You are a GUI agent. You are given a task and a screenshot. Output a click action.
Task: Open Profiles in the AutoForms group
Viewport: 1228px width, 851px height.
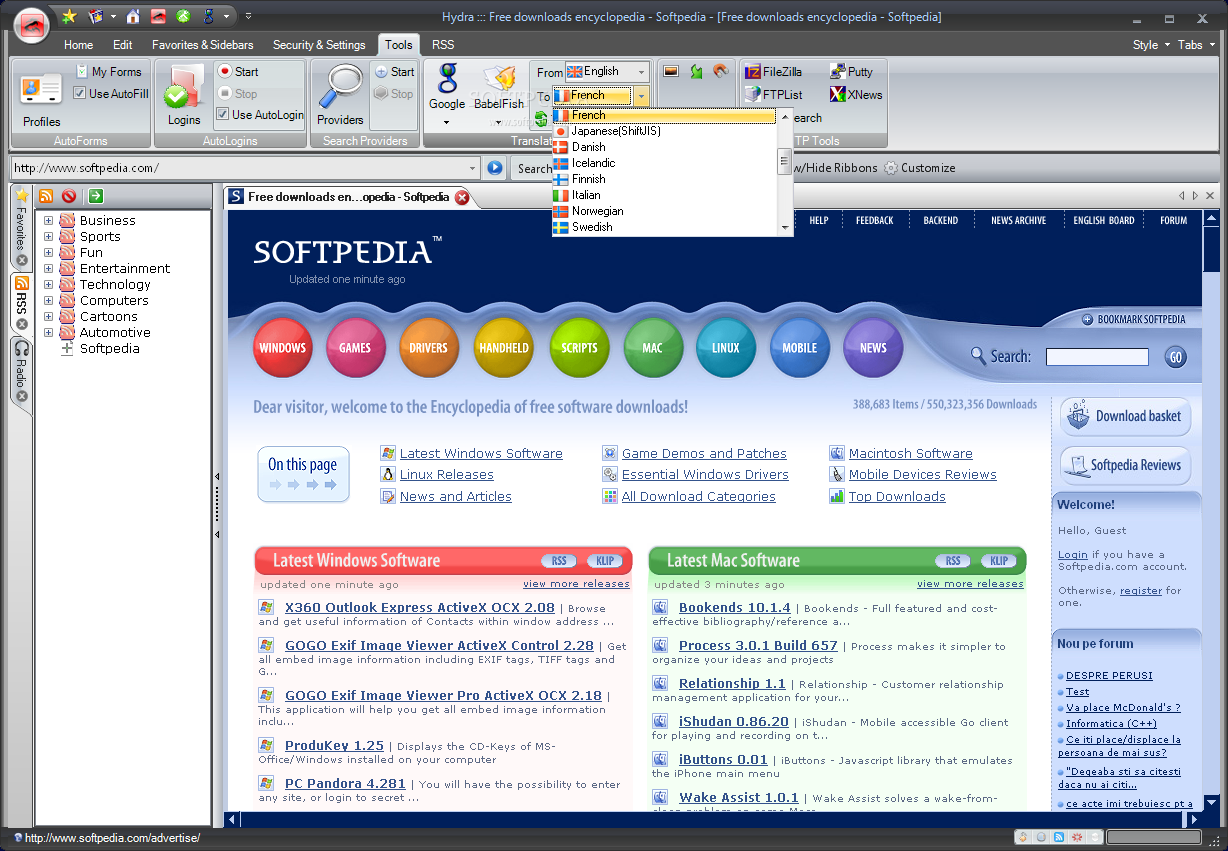coord(42,98)
